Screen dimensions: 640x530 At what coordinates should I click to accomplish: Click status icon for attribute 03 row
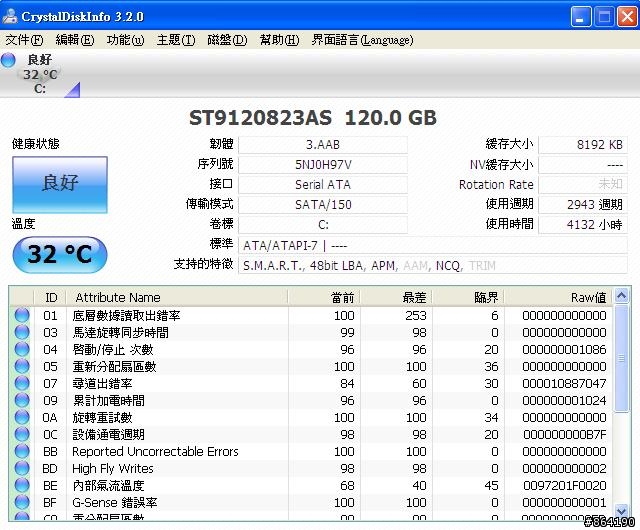pyautogui.click(x=22, y=332)
